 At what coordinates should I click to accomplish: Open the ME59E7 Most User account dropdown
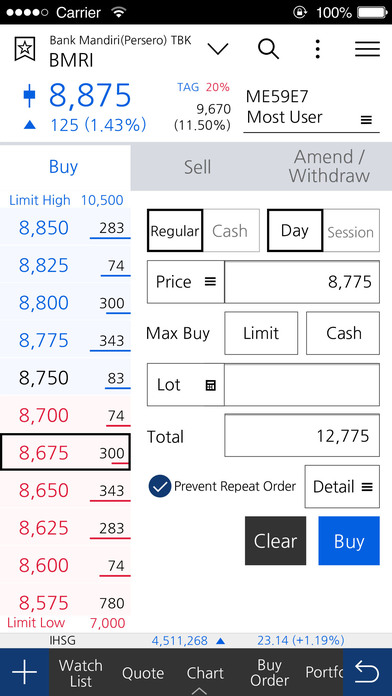[x=311, y=108]
